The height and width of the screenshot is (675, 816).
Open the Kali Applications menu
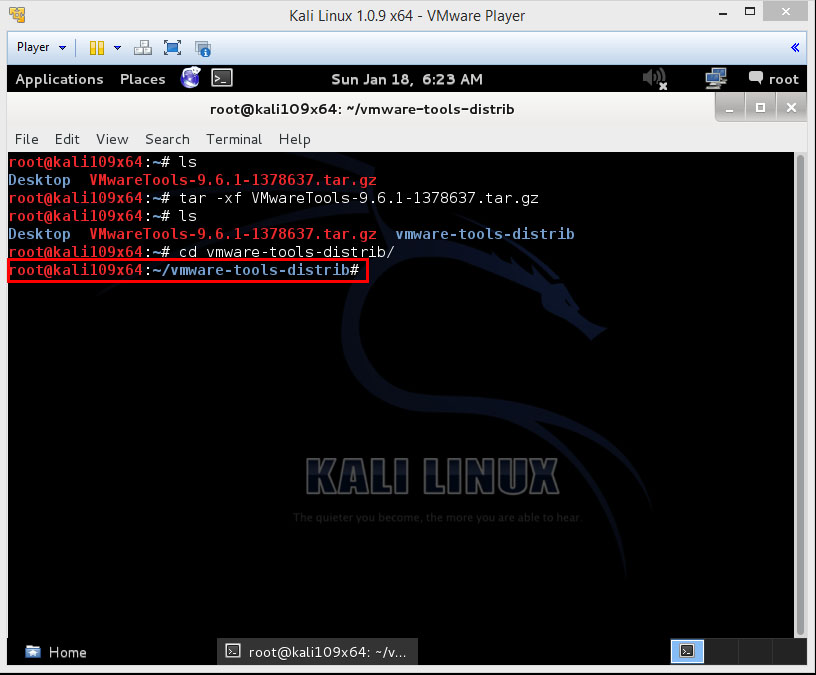(59, 79)
